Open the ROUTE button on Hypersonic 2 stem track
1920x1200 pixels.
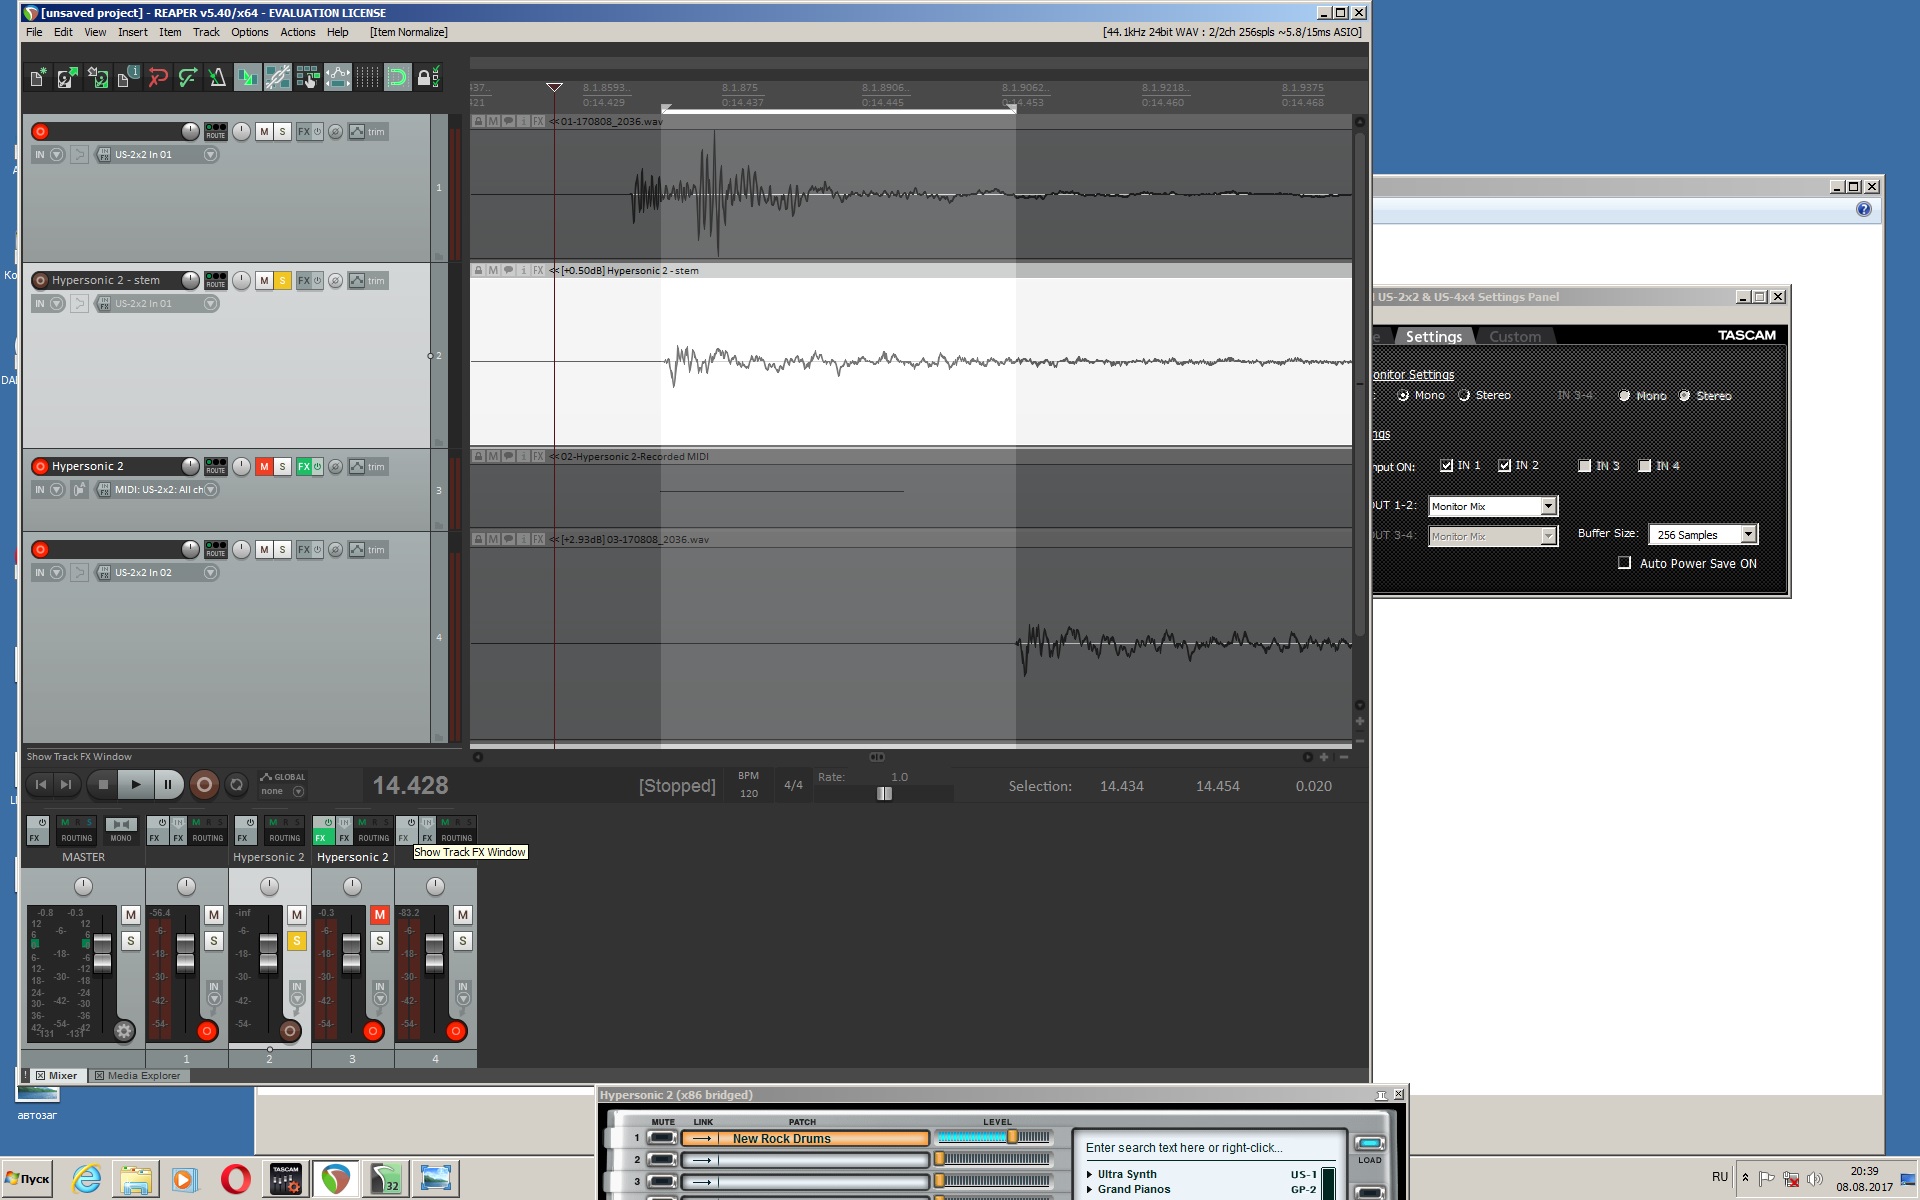tap(215, 281)
